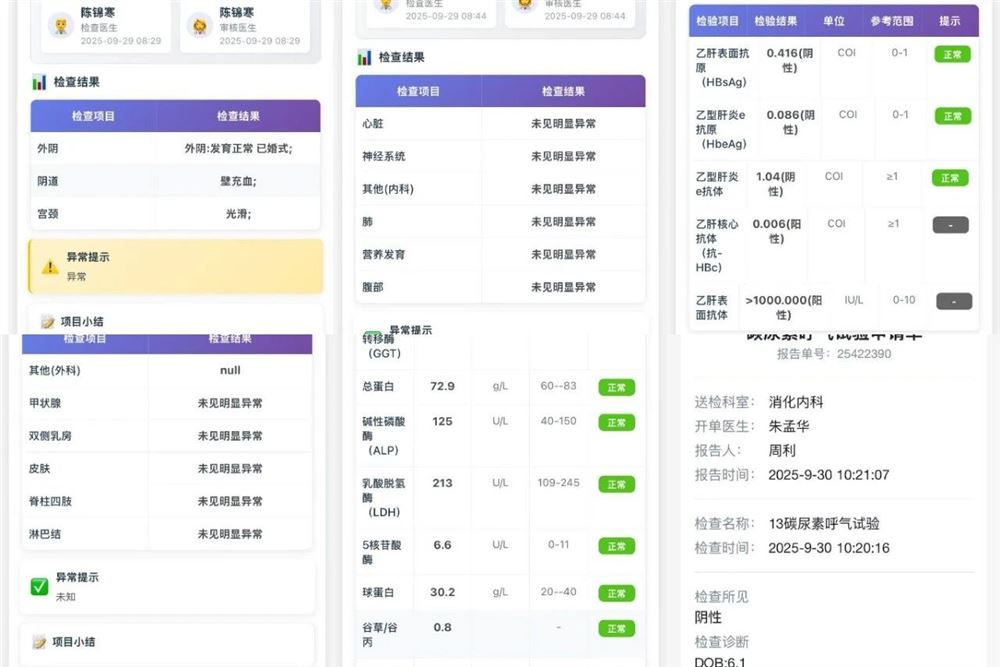Click the notepad icon below the green checkmark section
Image resolution: width=1000 pixels, height=667 pixels.
coord(39,642)
